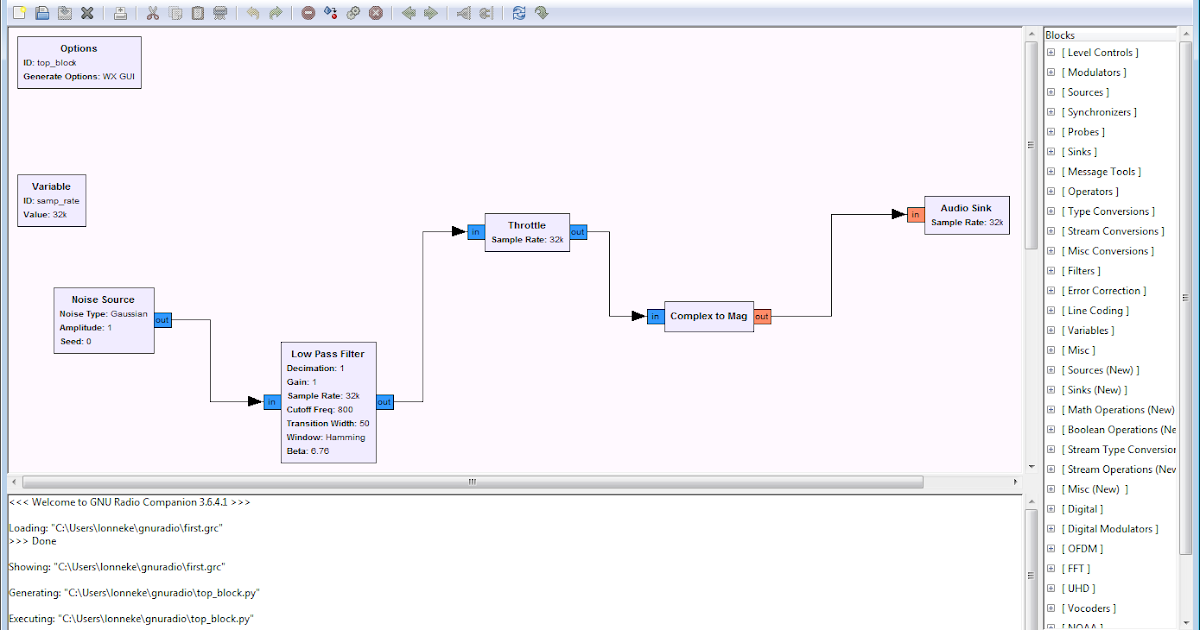Enable the selected block with the Enable plug icon
This screenshot has height=630, width=1200.
point(463,13)
